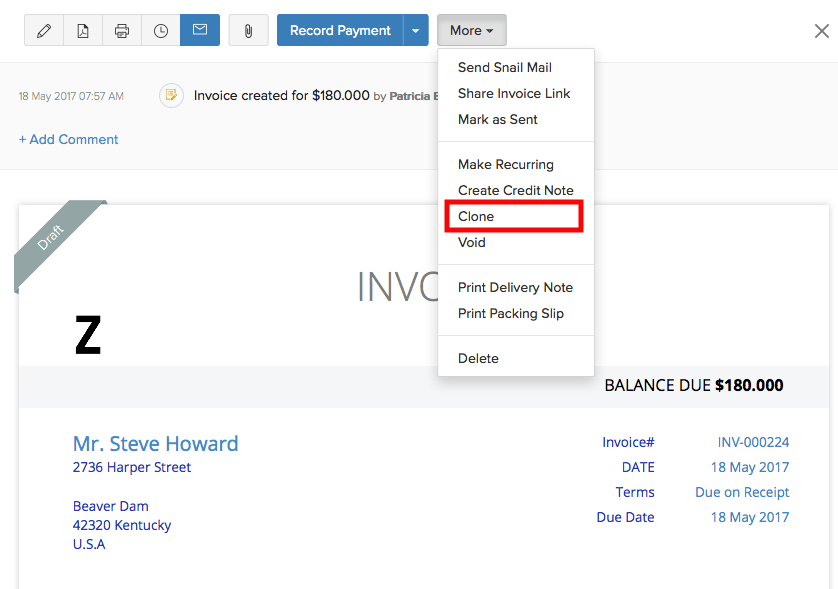Choose Print Delivery Note option

click(x=515, y=287)
